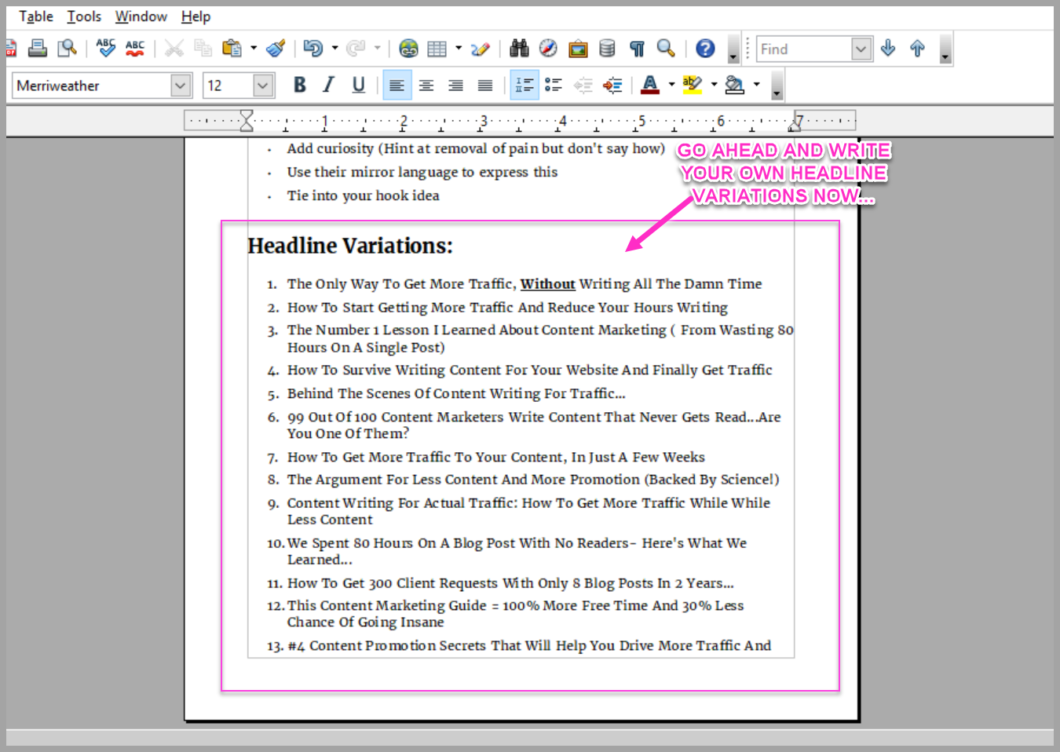This screenshot has height=752, width=1060.
Task: Run the Spelling and Grammar check
Action: [105, 48]
